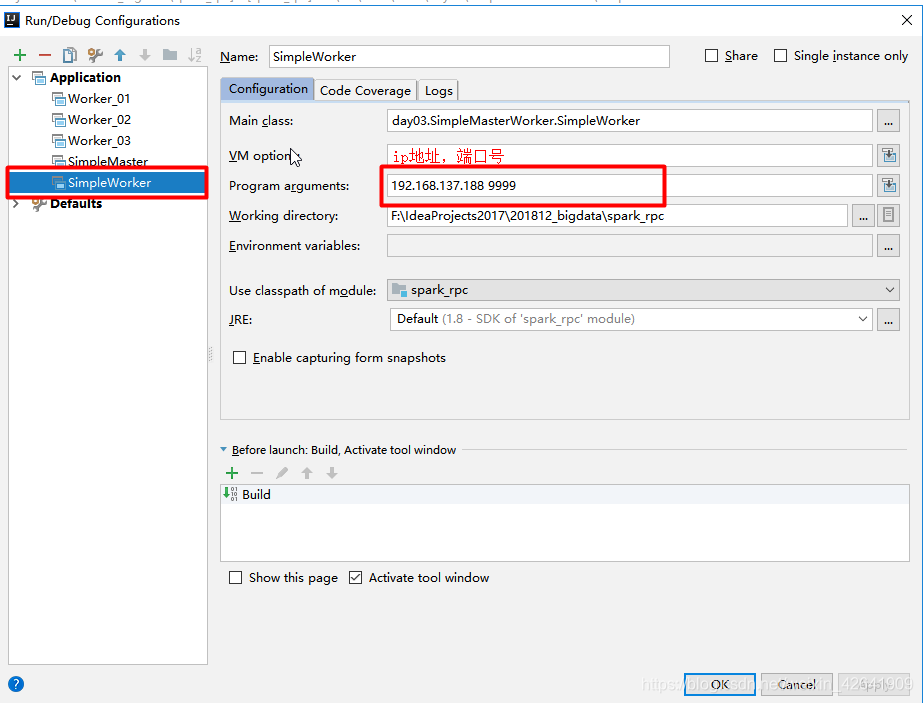923x703 pixels.
Task: Remove the selected configuration
Action: 45,55
